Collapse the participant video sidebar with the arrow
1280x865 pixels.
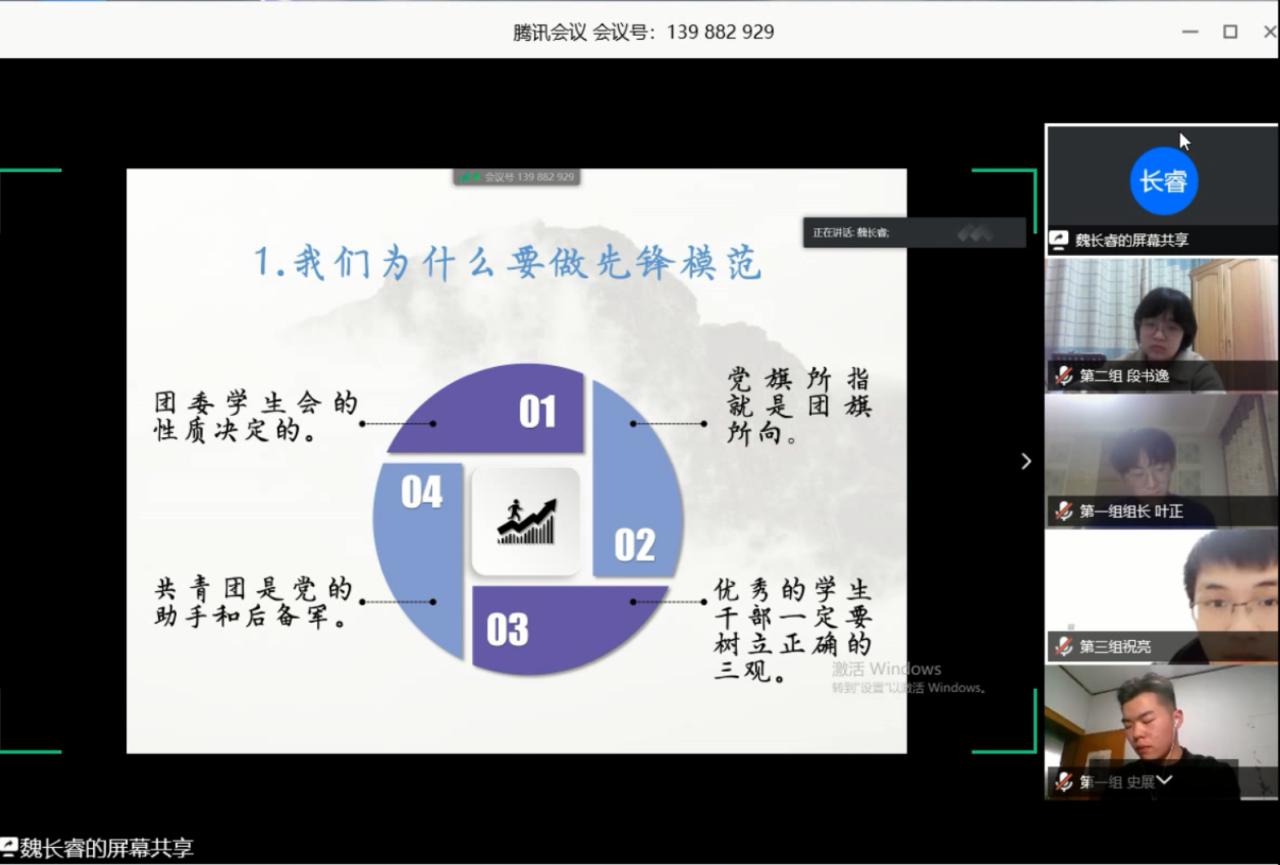point(1025,461)
